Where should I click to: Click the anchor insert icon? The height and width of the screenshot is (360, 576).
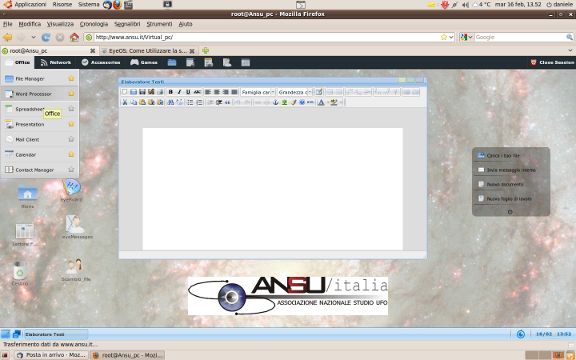[276, 102]
